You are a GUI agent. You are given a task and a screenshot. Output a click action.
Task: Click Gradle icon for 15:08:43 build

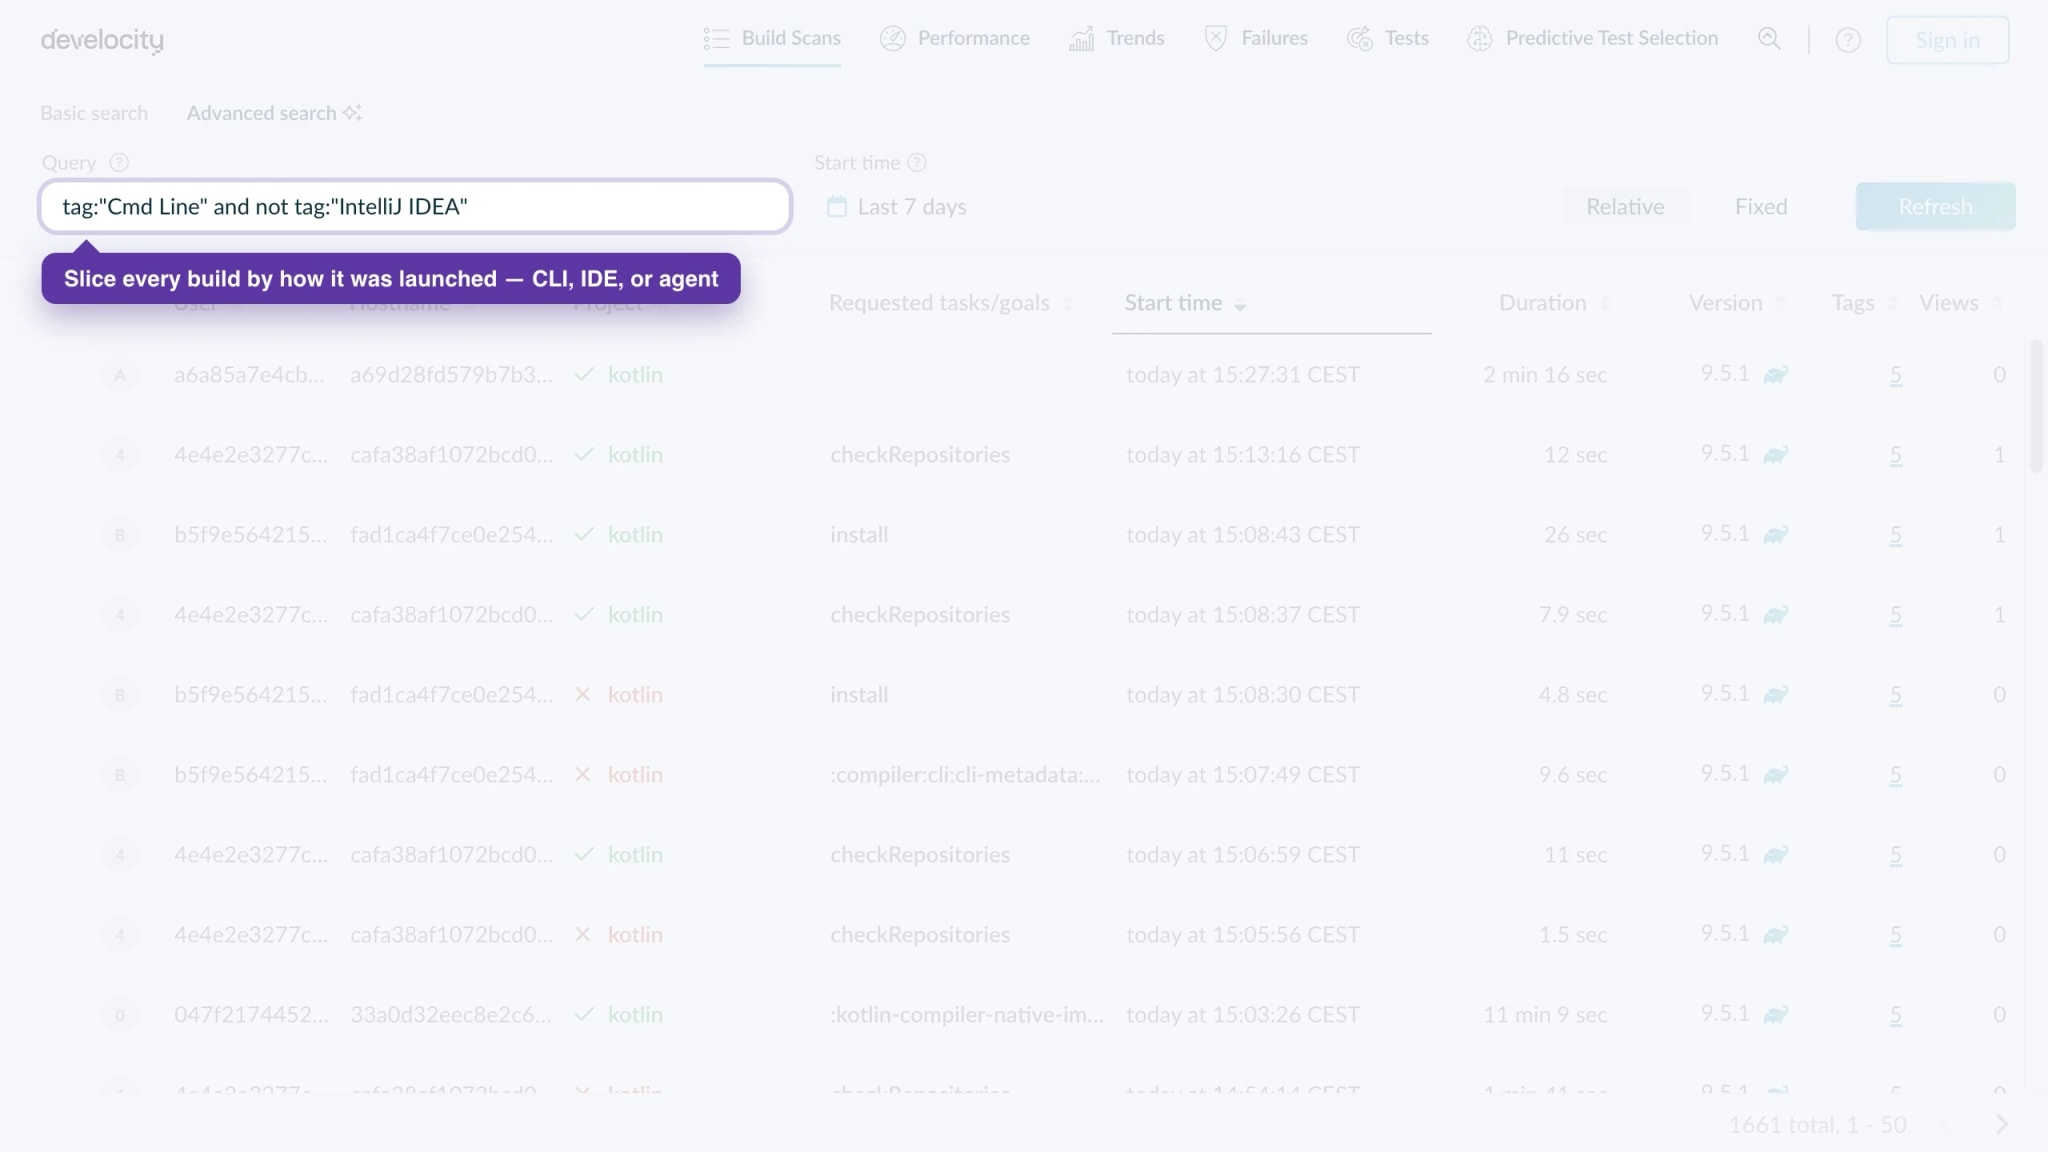tap(1775, 535)
